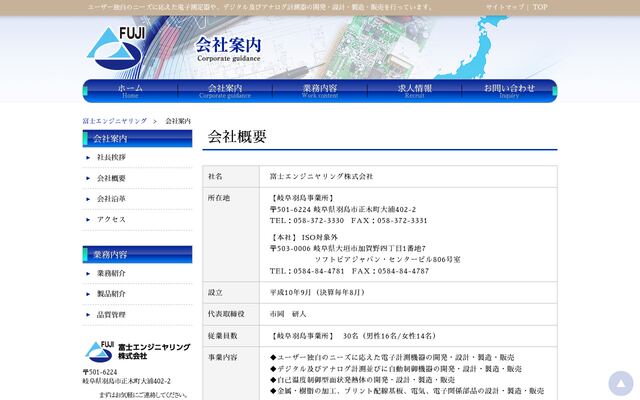Image resolution: width=640 pixels, height=400 pixels.
Task: Click the ソフトピアジャパン・センタービル806号室 line
Action: pos(387,260)
